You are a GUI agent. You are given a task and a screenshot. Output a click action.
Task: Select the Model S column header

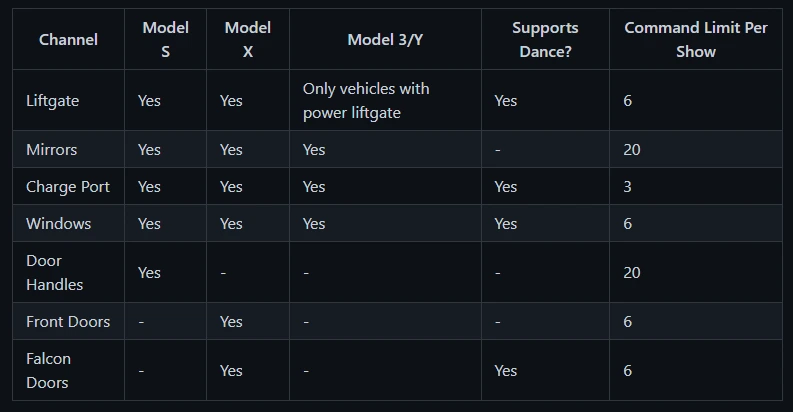[x=165, y=39]
